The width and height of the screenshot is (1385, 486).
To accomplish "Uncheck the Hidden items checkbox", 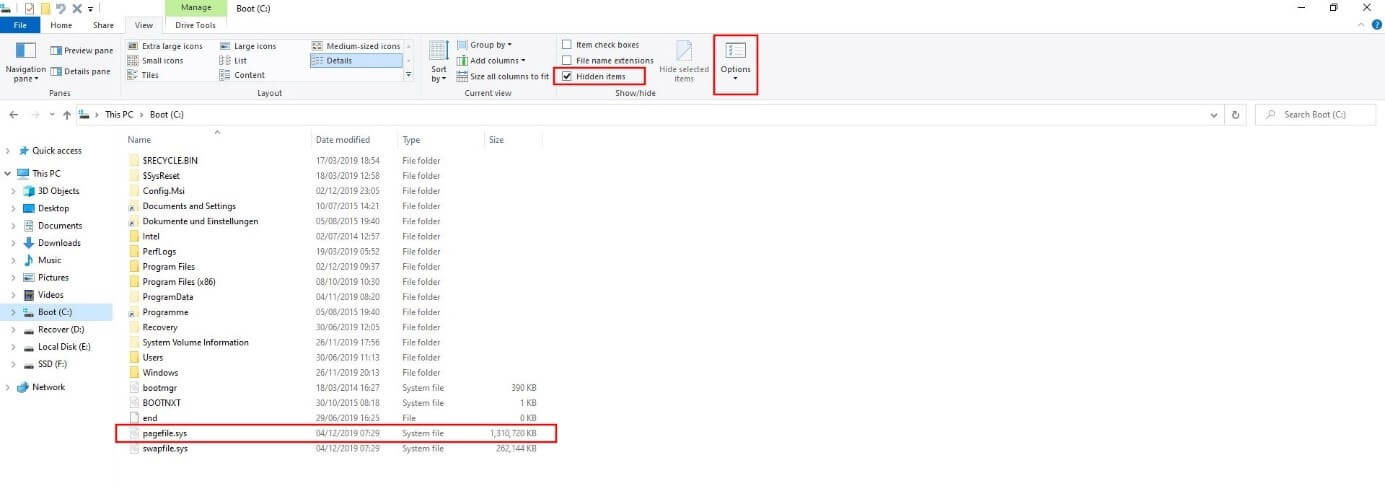I will point(568,76).
